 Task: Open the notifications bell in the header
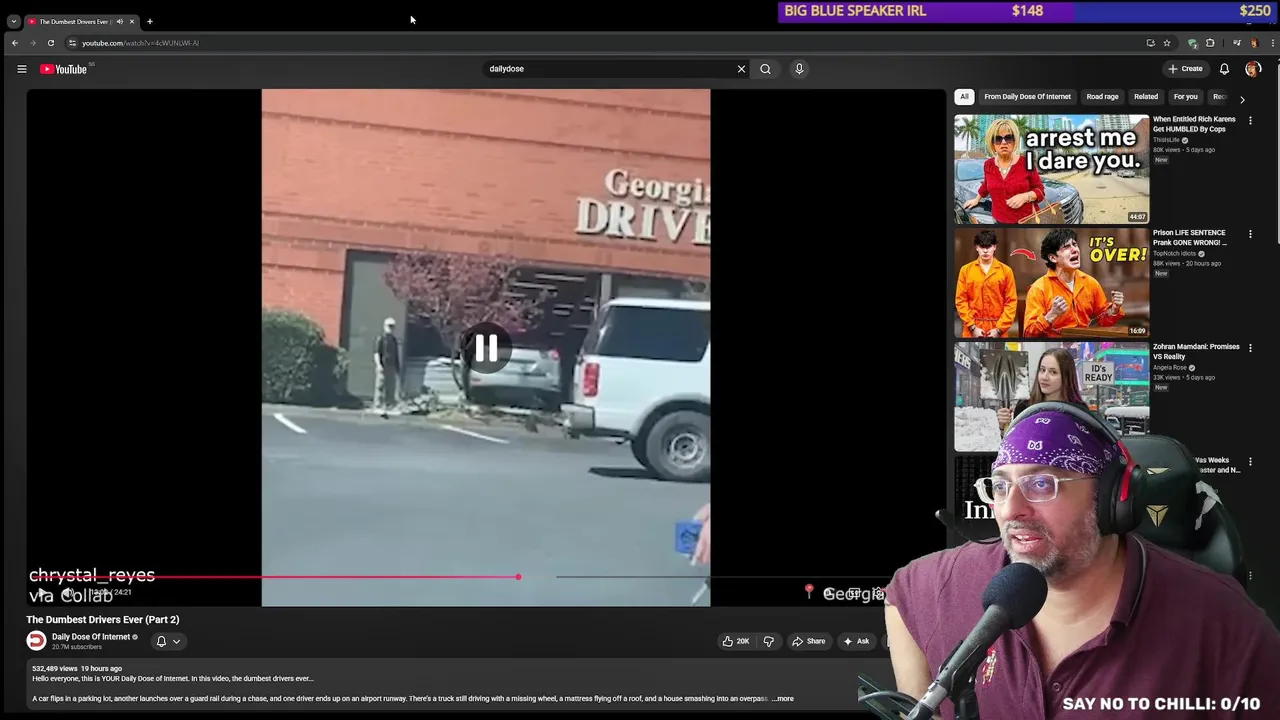[x=1224, y=69]
